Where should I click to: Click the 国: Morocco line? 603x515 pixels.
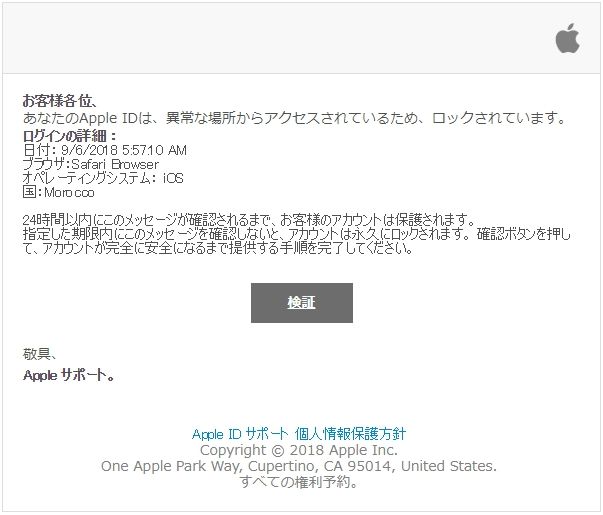point(58,192)
